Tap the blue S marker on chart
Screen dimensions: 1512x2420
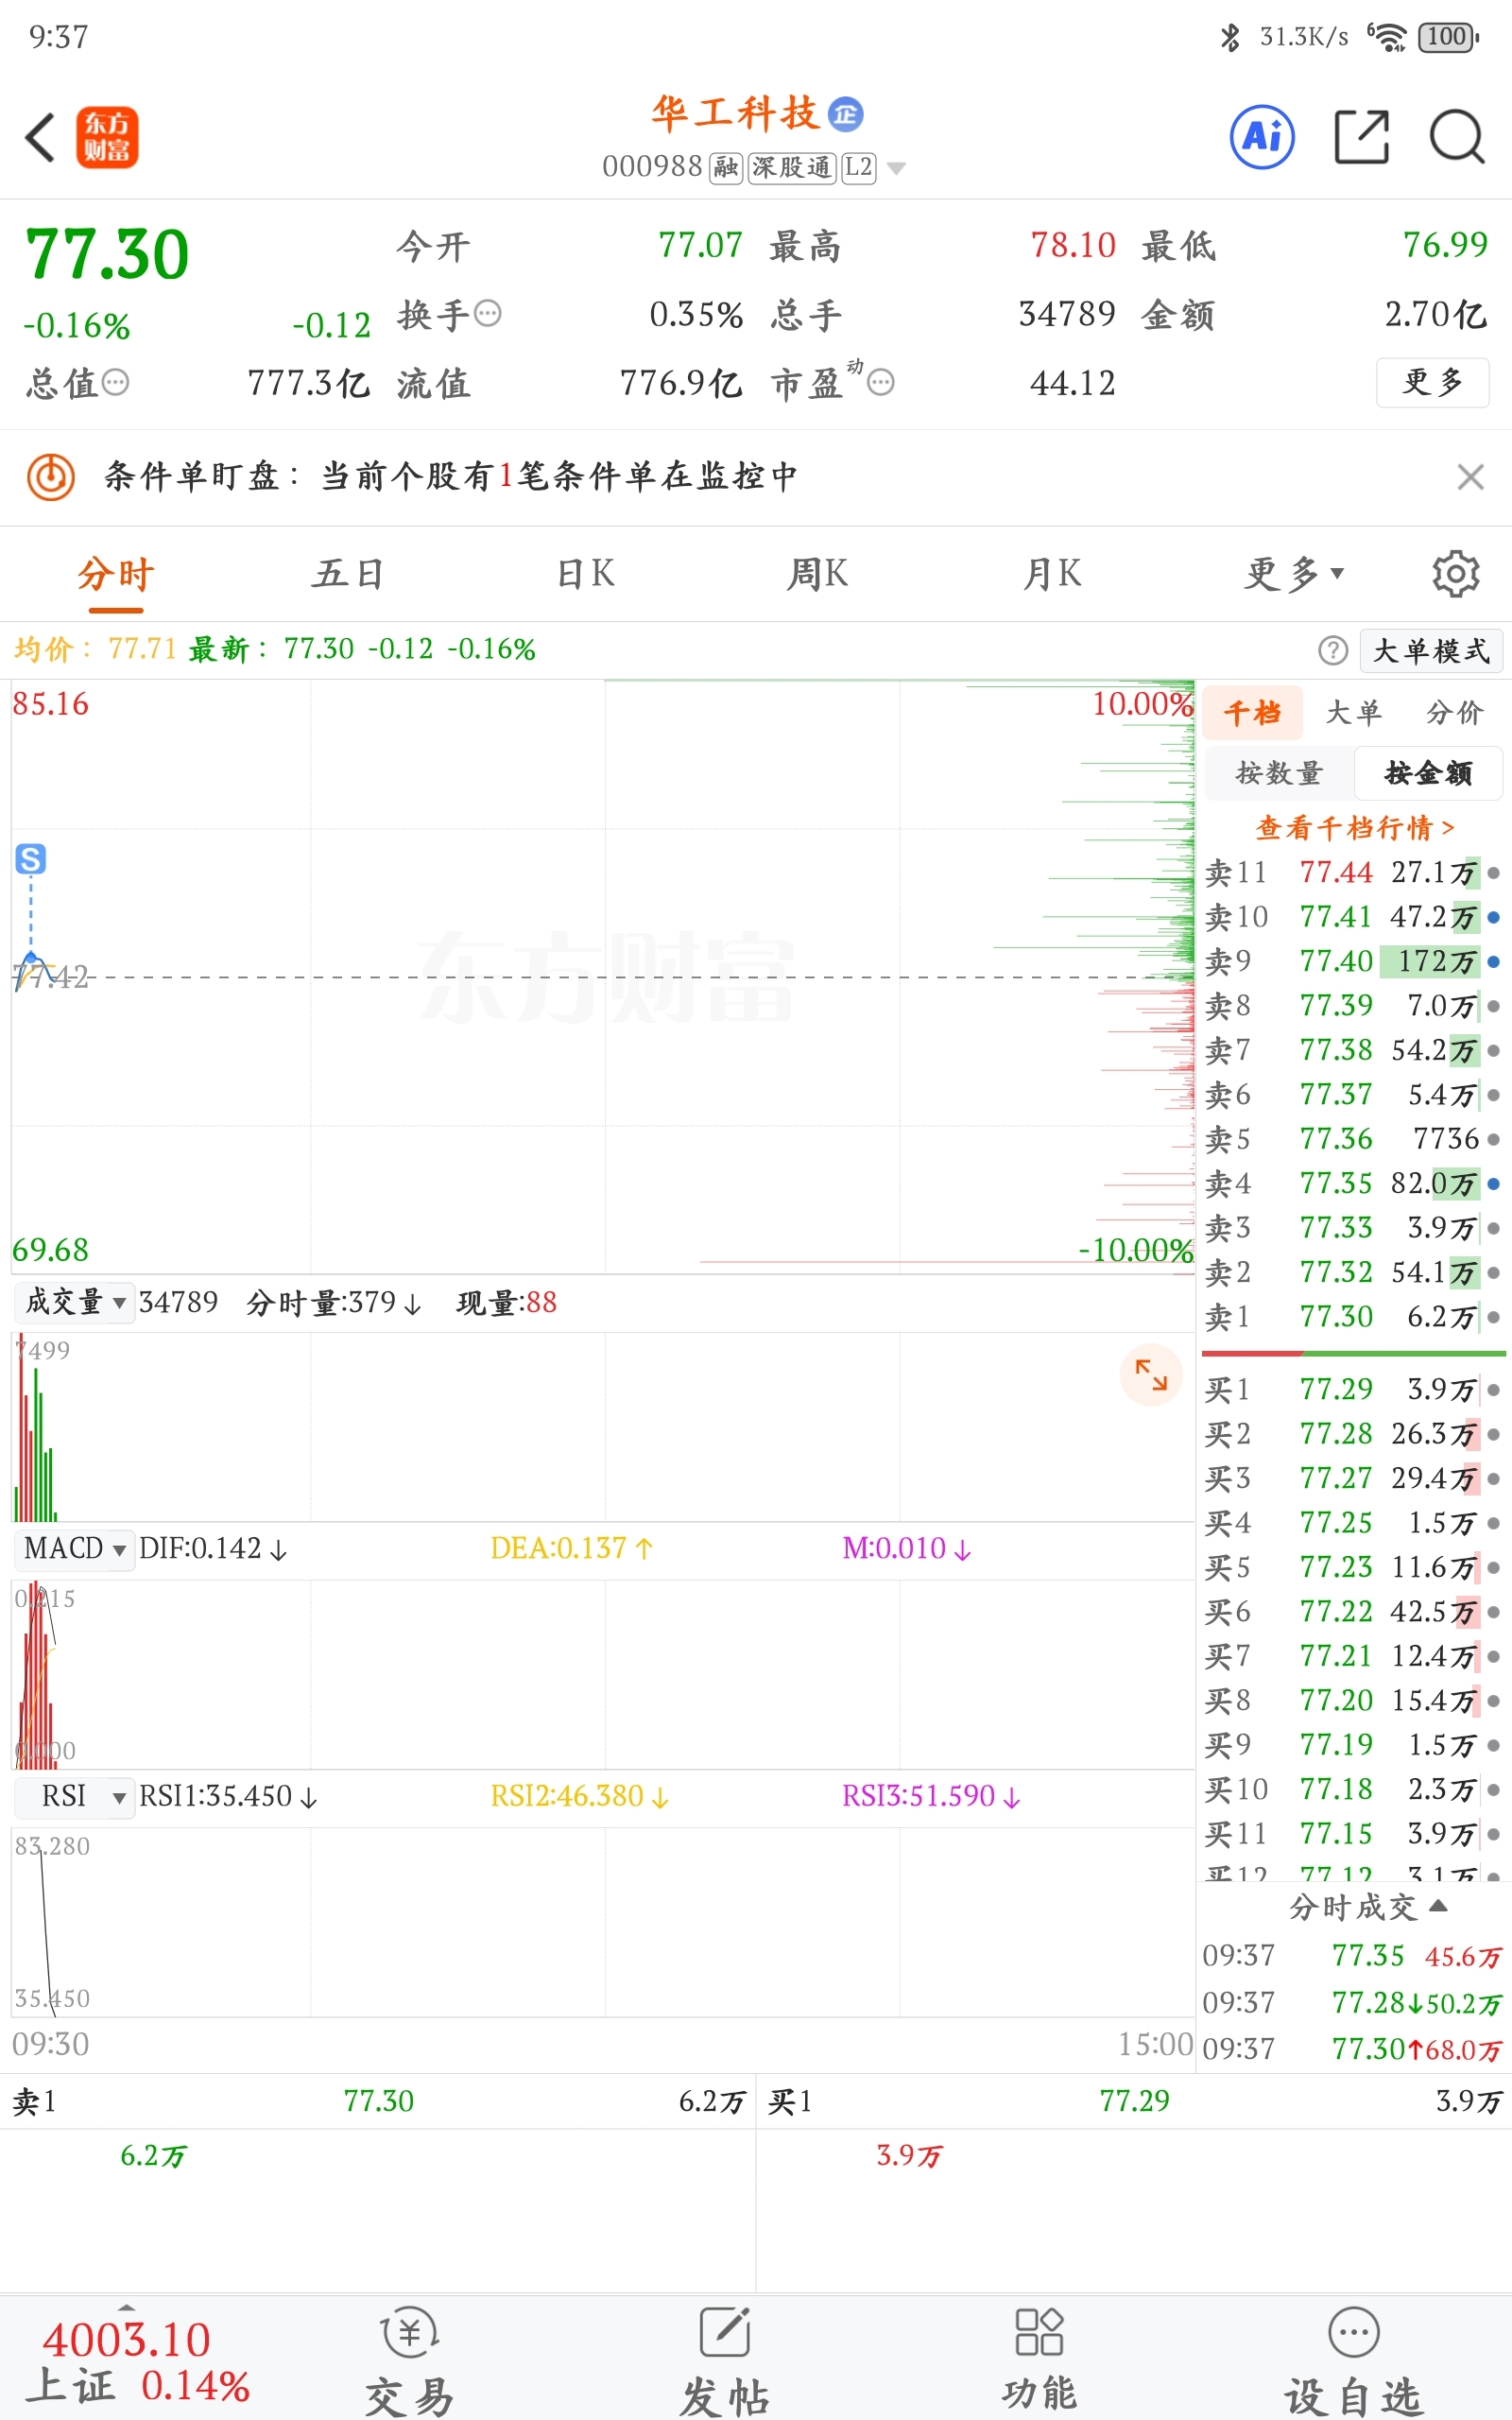click(x=31, y=858)
